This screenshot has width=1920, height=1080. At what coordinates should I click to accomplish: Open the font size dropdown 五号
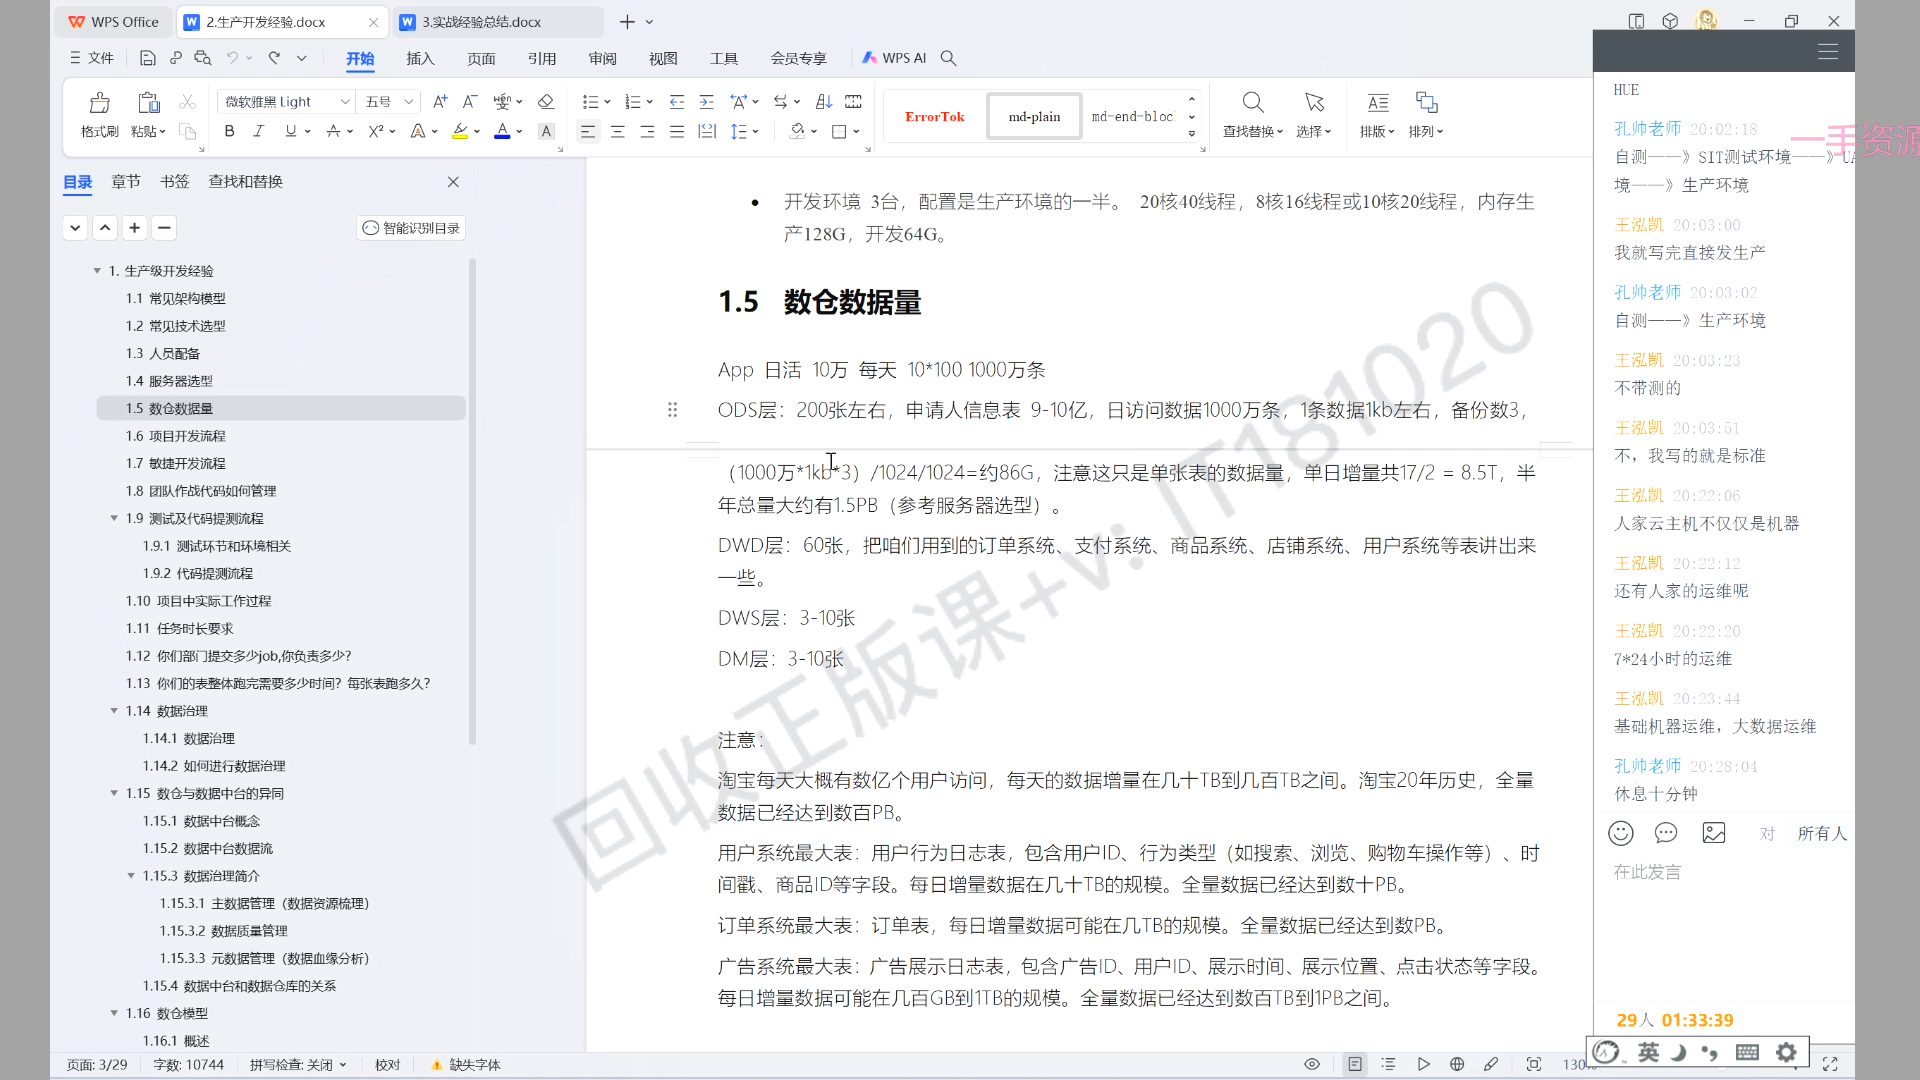tap(408, 102)
